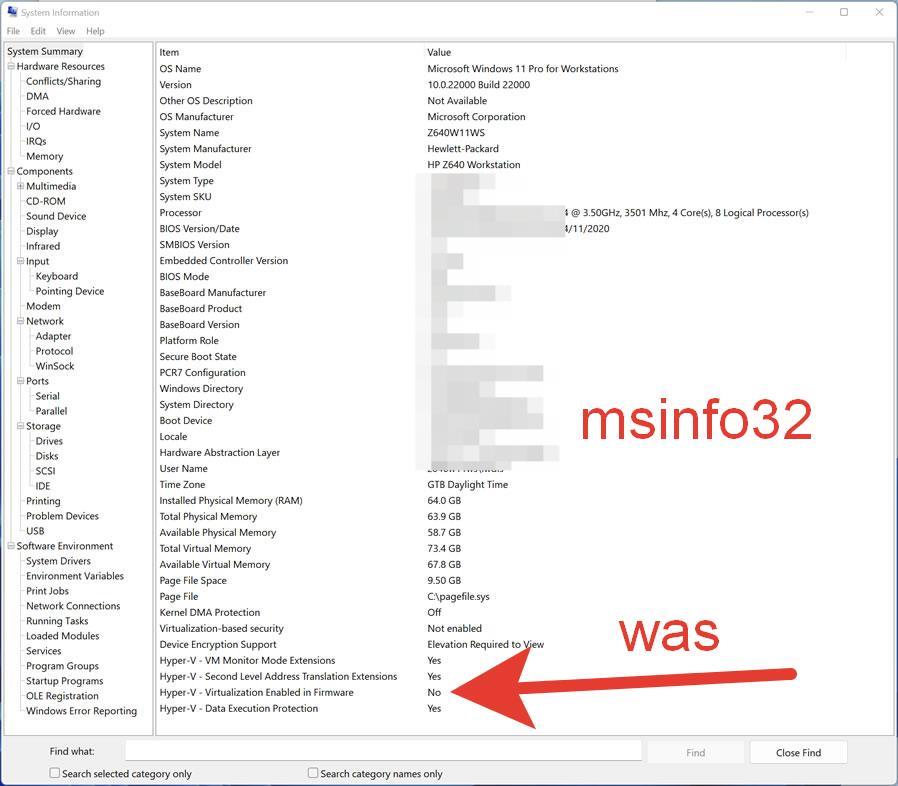Select the SCSI category

pos(45,471)
